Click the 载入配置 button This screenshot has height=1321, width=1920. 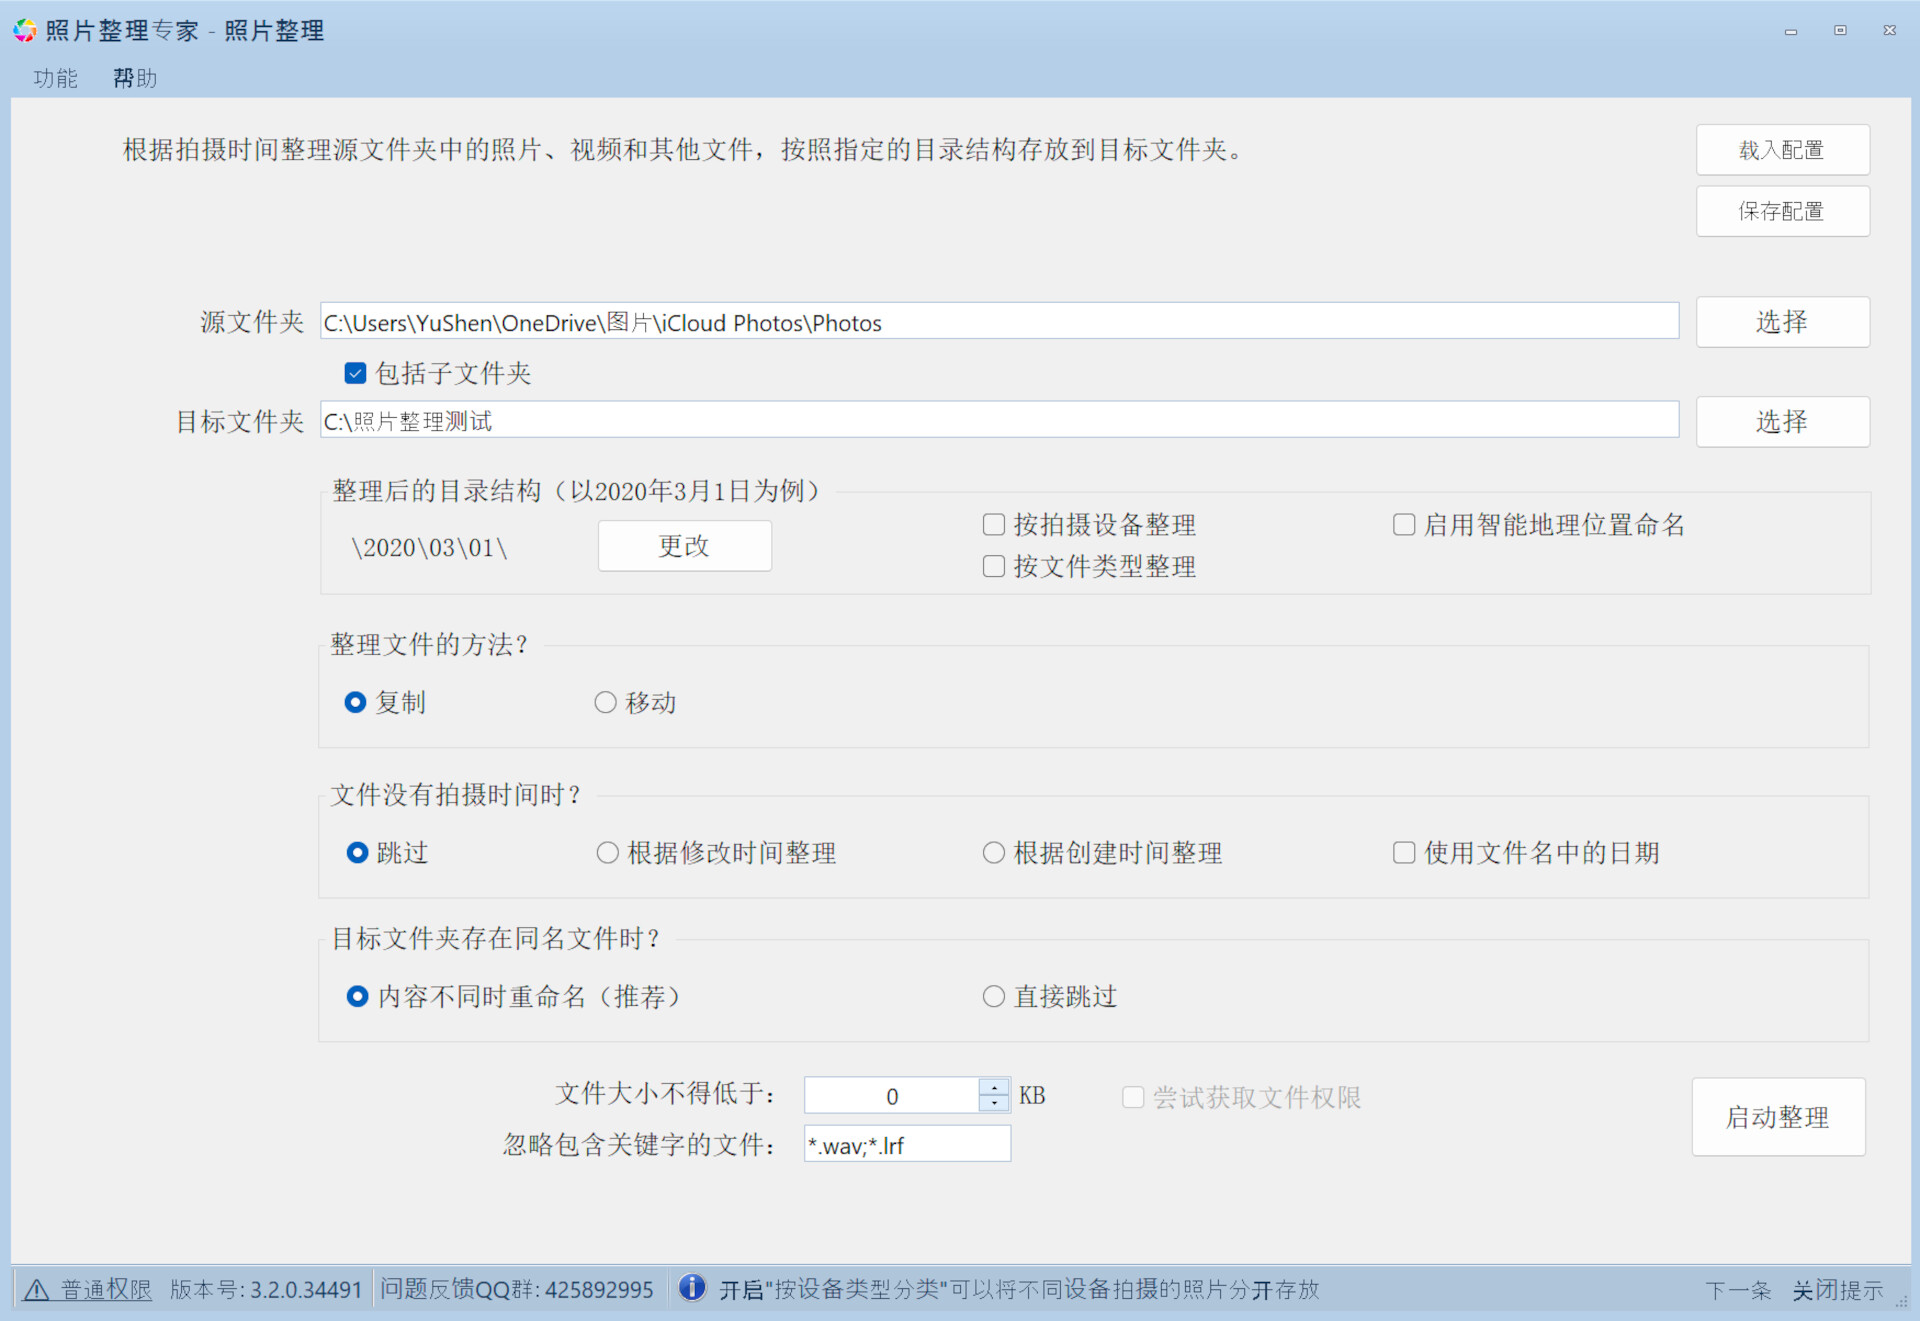[x=1782, y=149]
